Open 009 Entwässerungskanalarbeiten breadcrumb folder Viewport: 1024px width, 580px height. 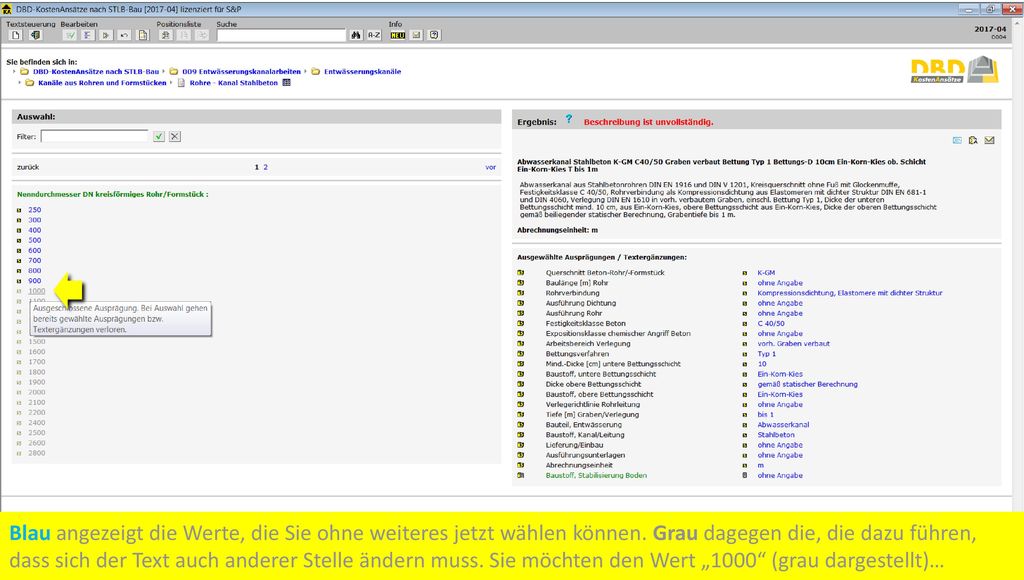coord(241,72)
